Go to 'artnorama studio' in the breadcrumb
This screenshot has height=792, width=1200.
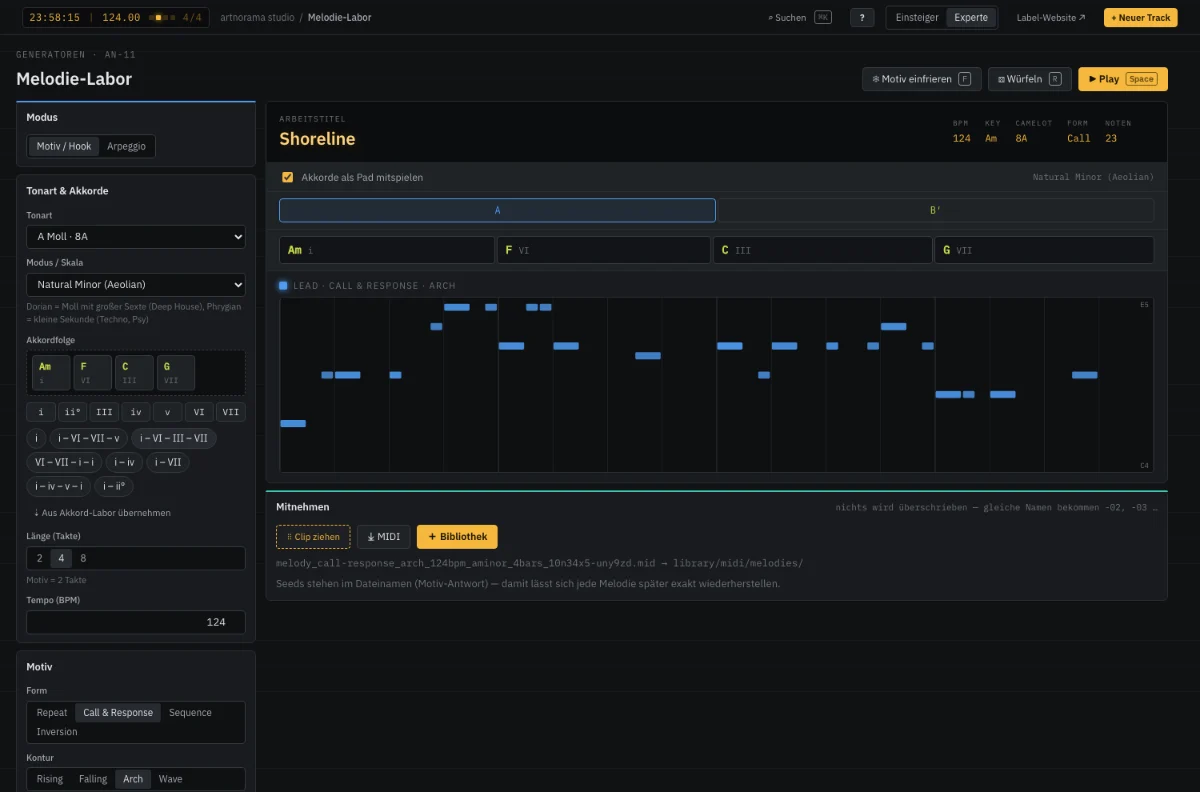click(255, 17)
